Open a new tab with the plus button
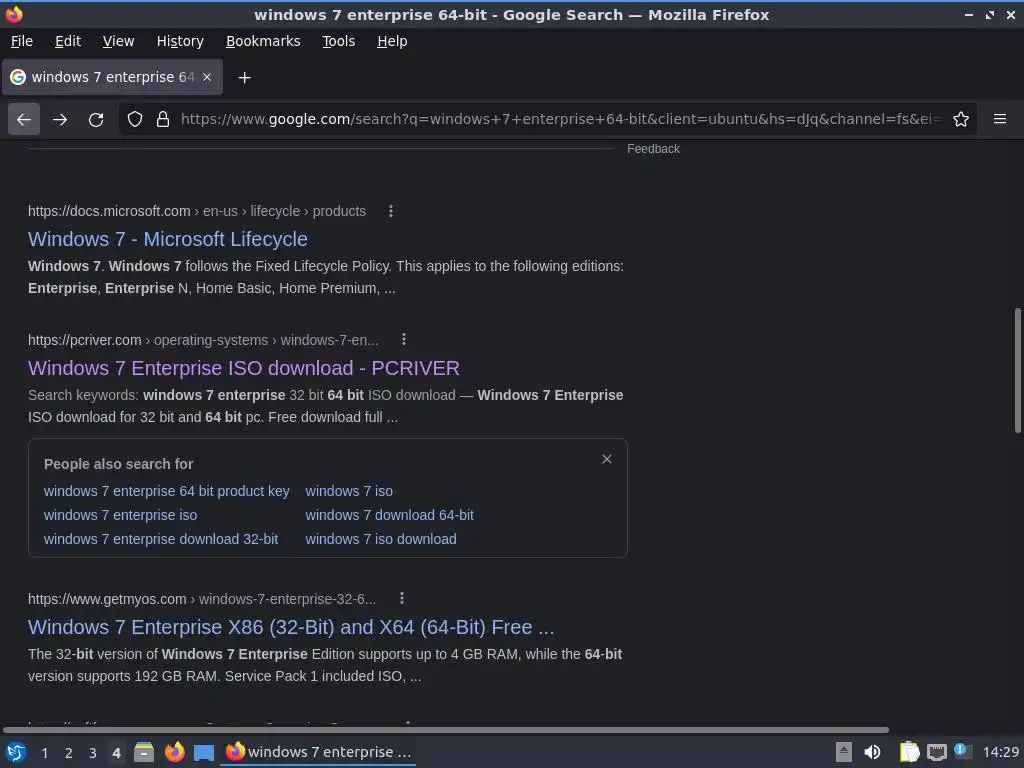Viewport: 1024px width, 768px height. tap(244, 78)
